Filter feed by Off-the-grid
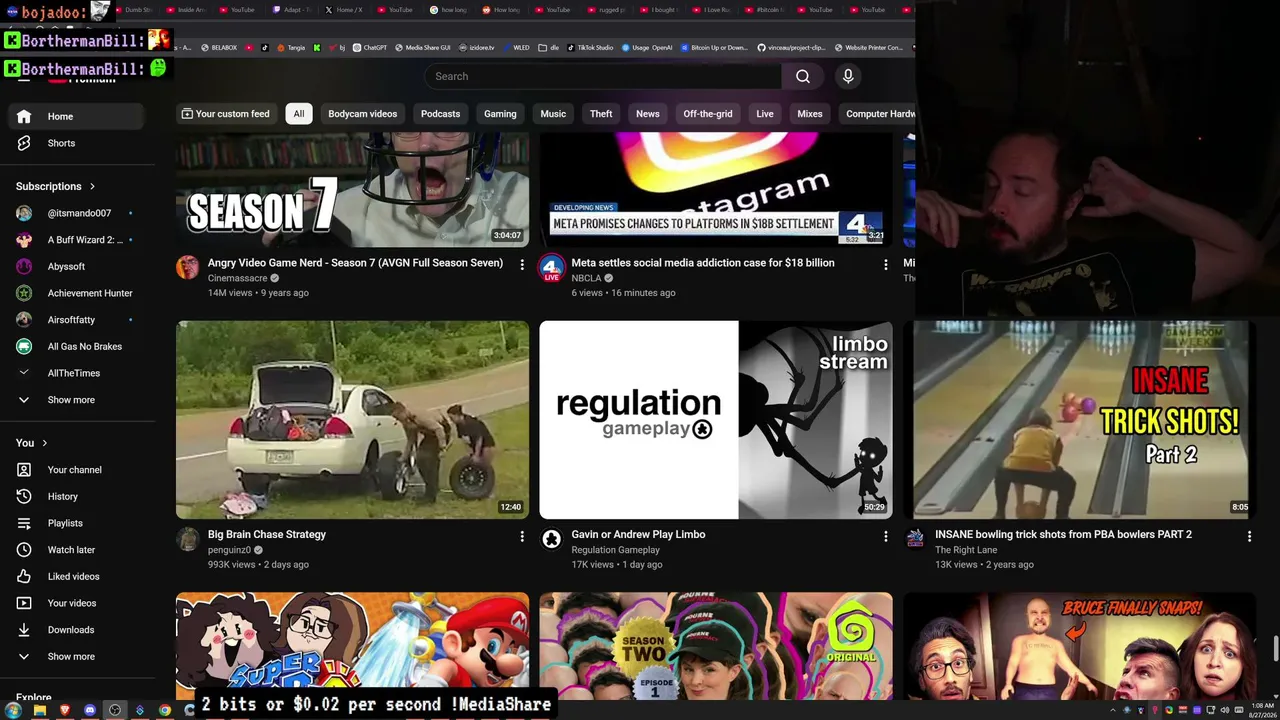Viewport: 1280px width, 720px height. pyautogui.click(x=708, y=114)
